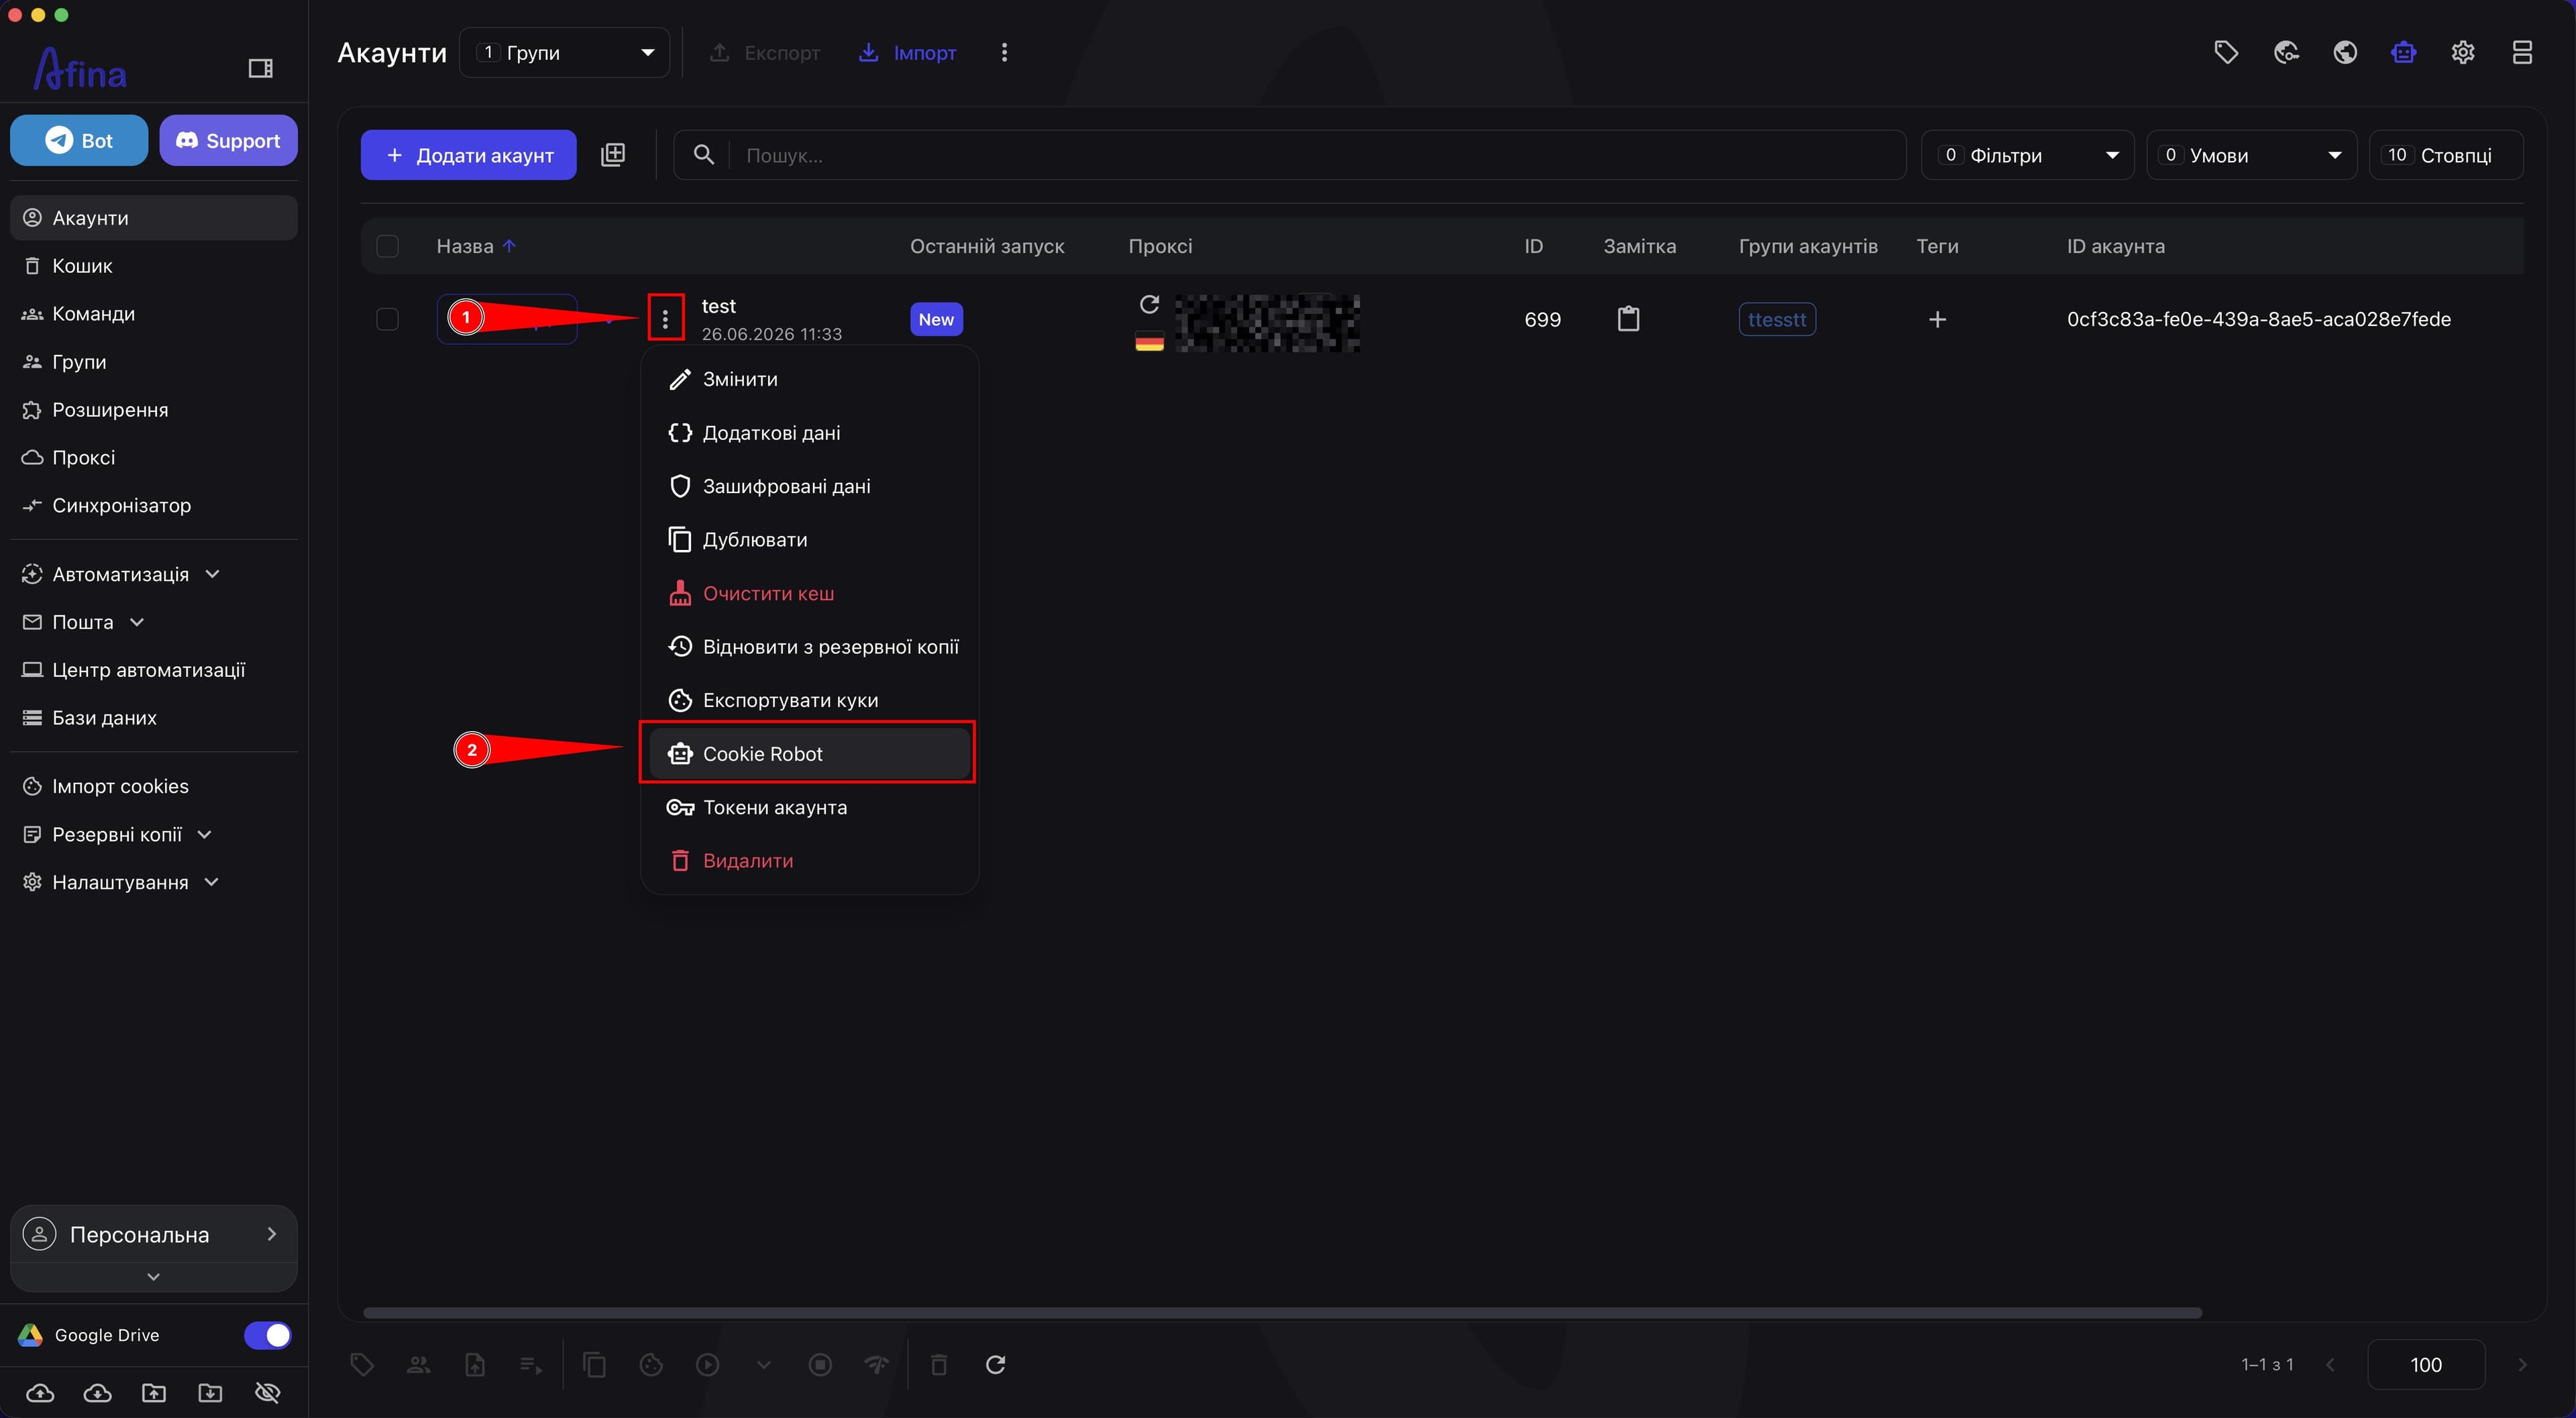This screenshot has height=1418, width=2576.
Task: Open the cookie globe icon in top bar
Action: click(x=2286, y=52)
